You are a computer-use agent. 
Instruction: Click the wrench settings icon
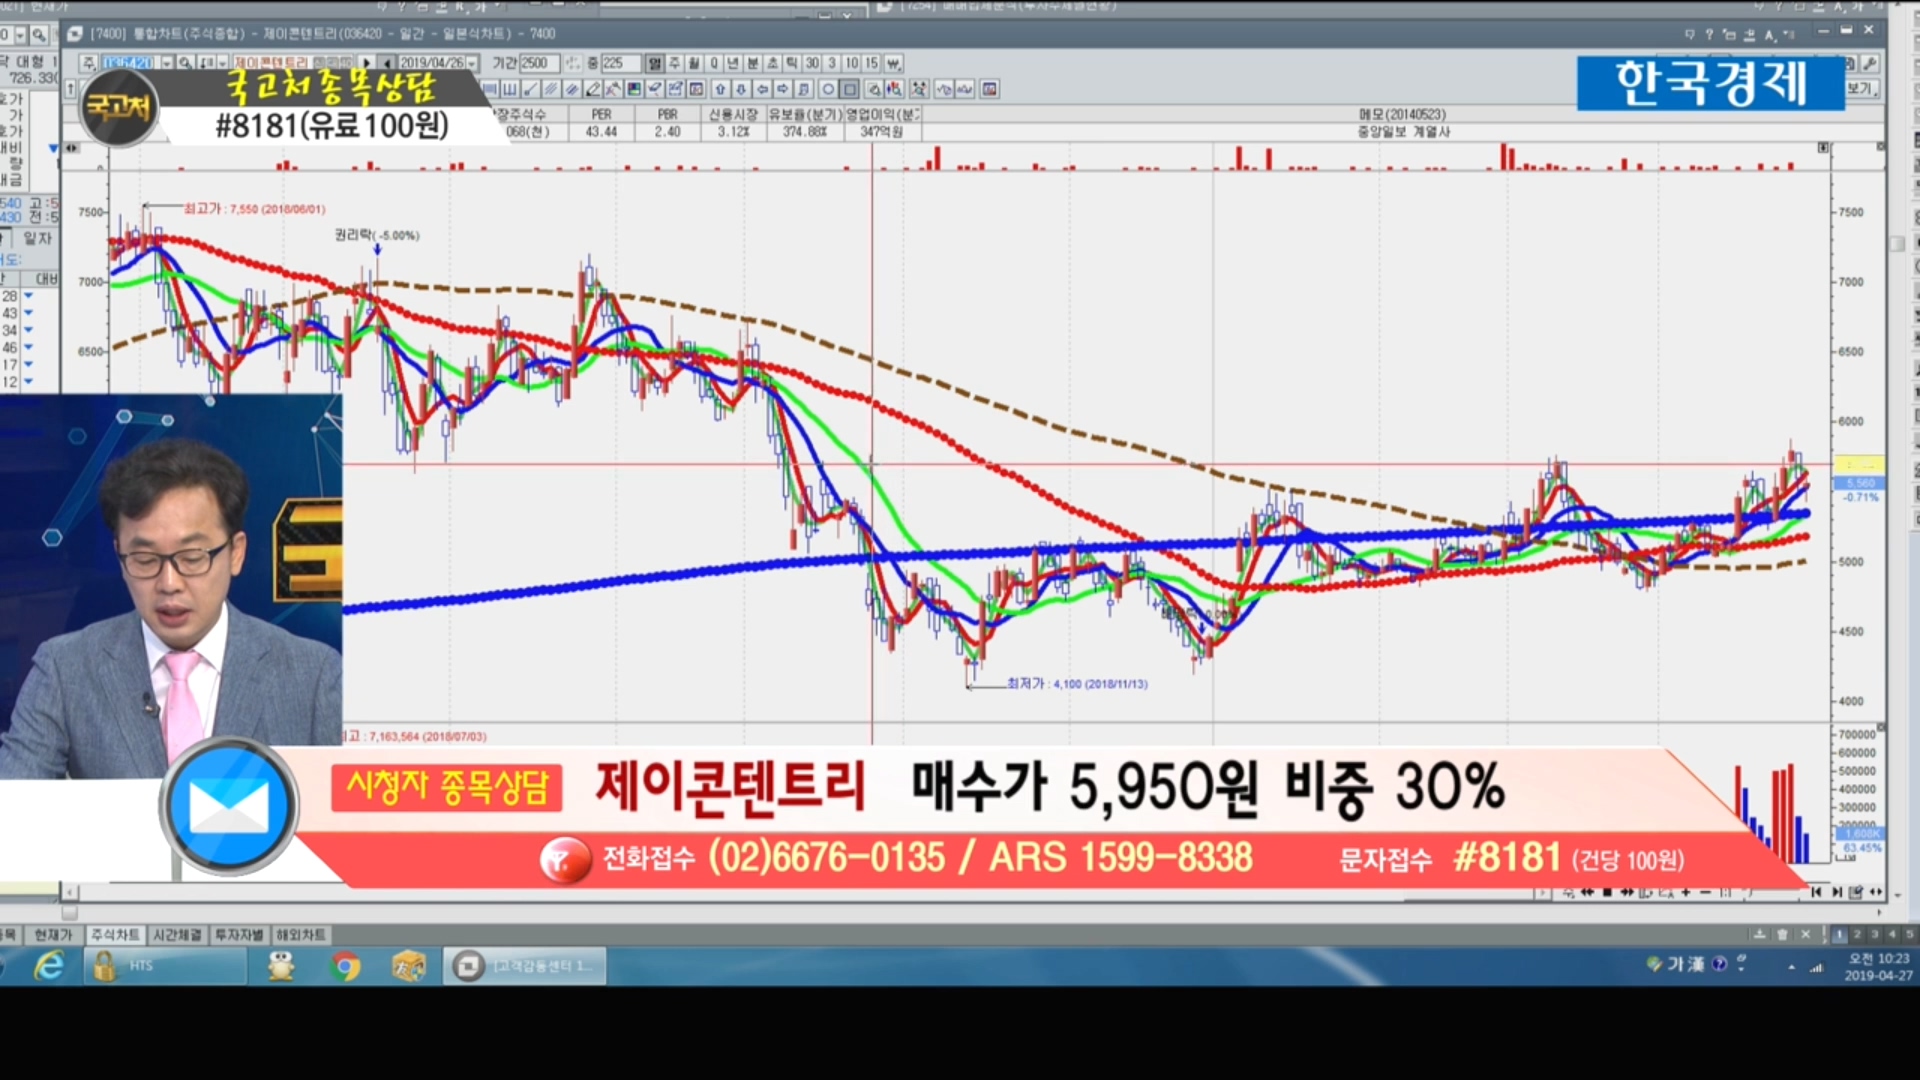(x=1870, y=63)
